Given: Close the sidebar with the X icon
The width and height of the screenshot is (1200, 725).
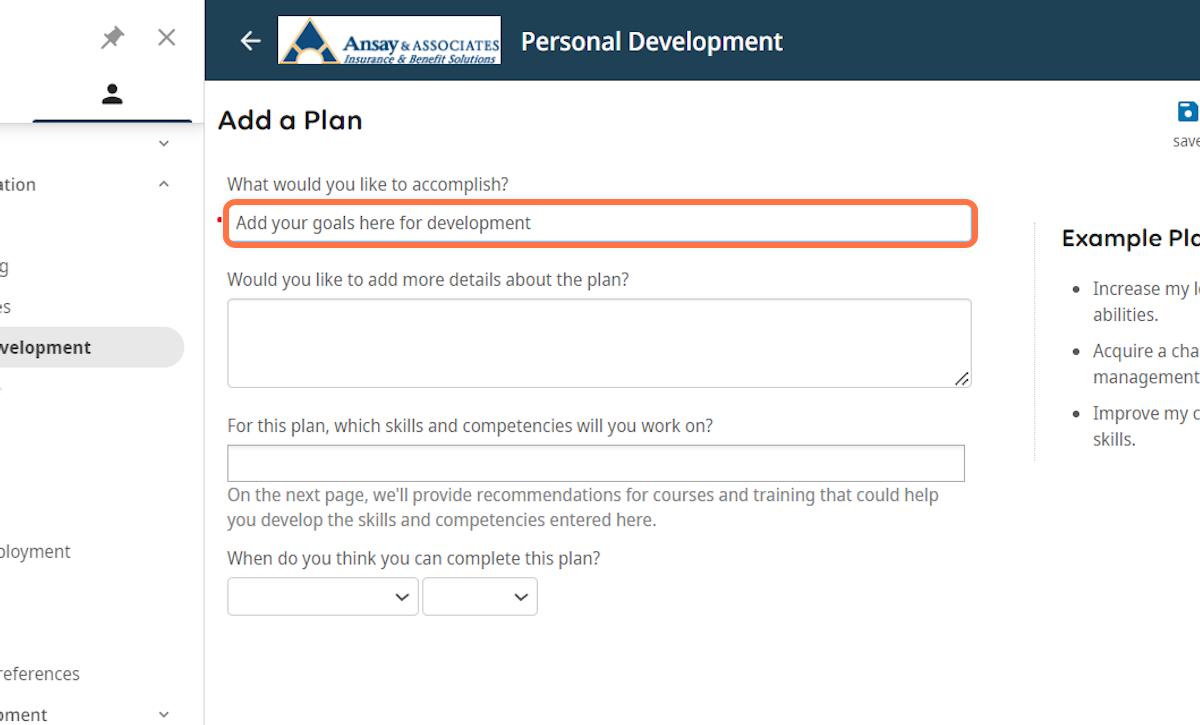Looking at the screenshot, I should tap(167, 38).
